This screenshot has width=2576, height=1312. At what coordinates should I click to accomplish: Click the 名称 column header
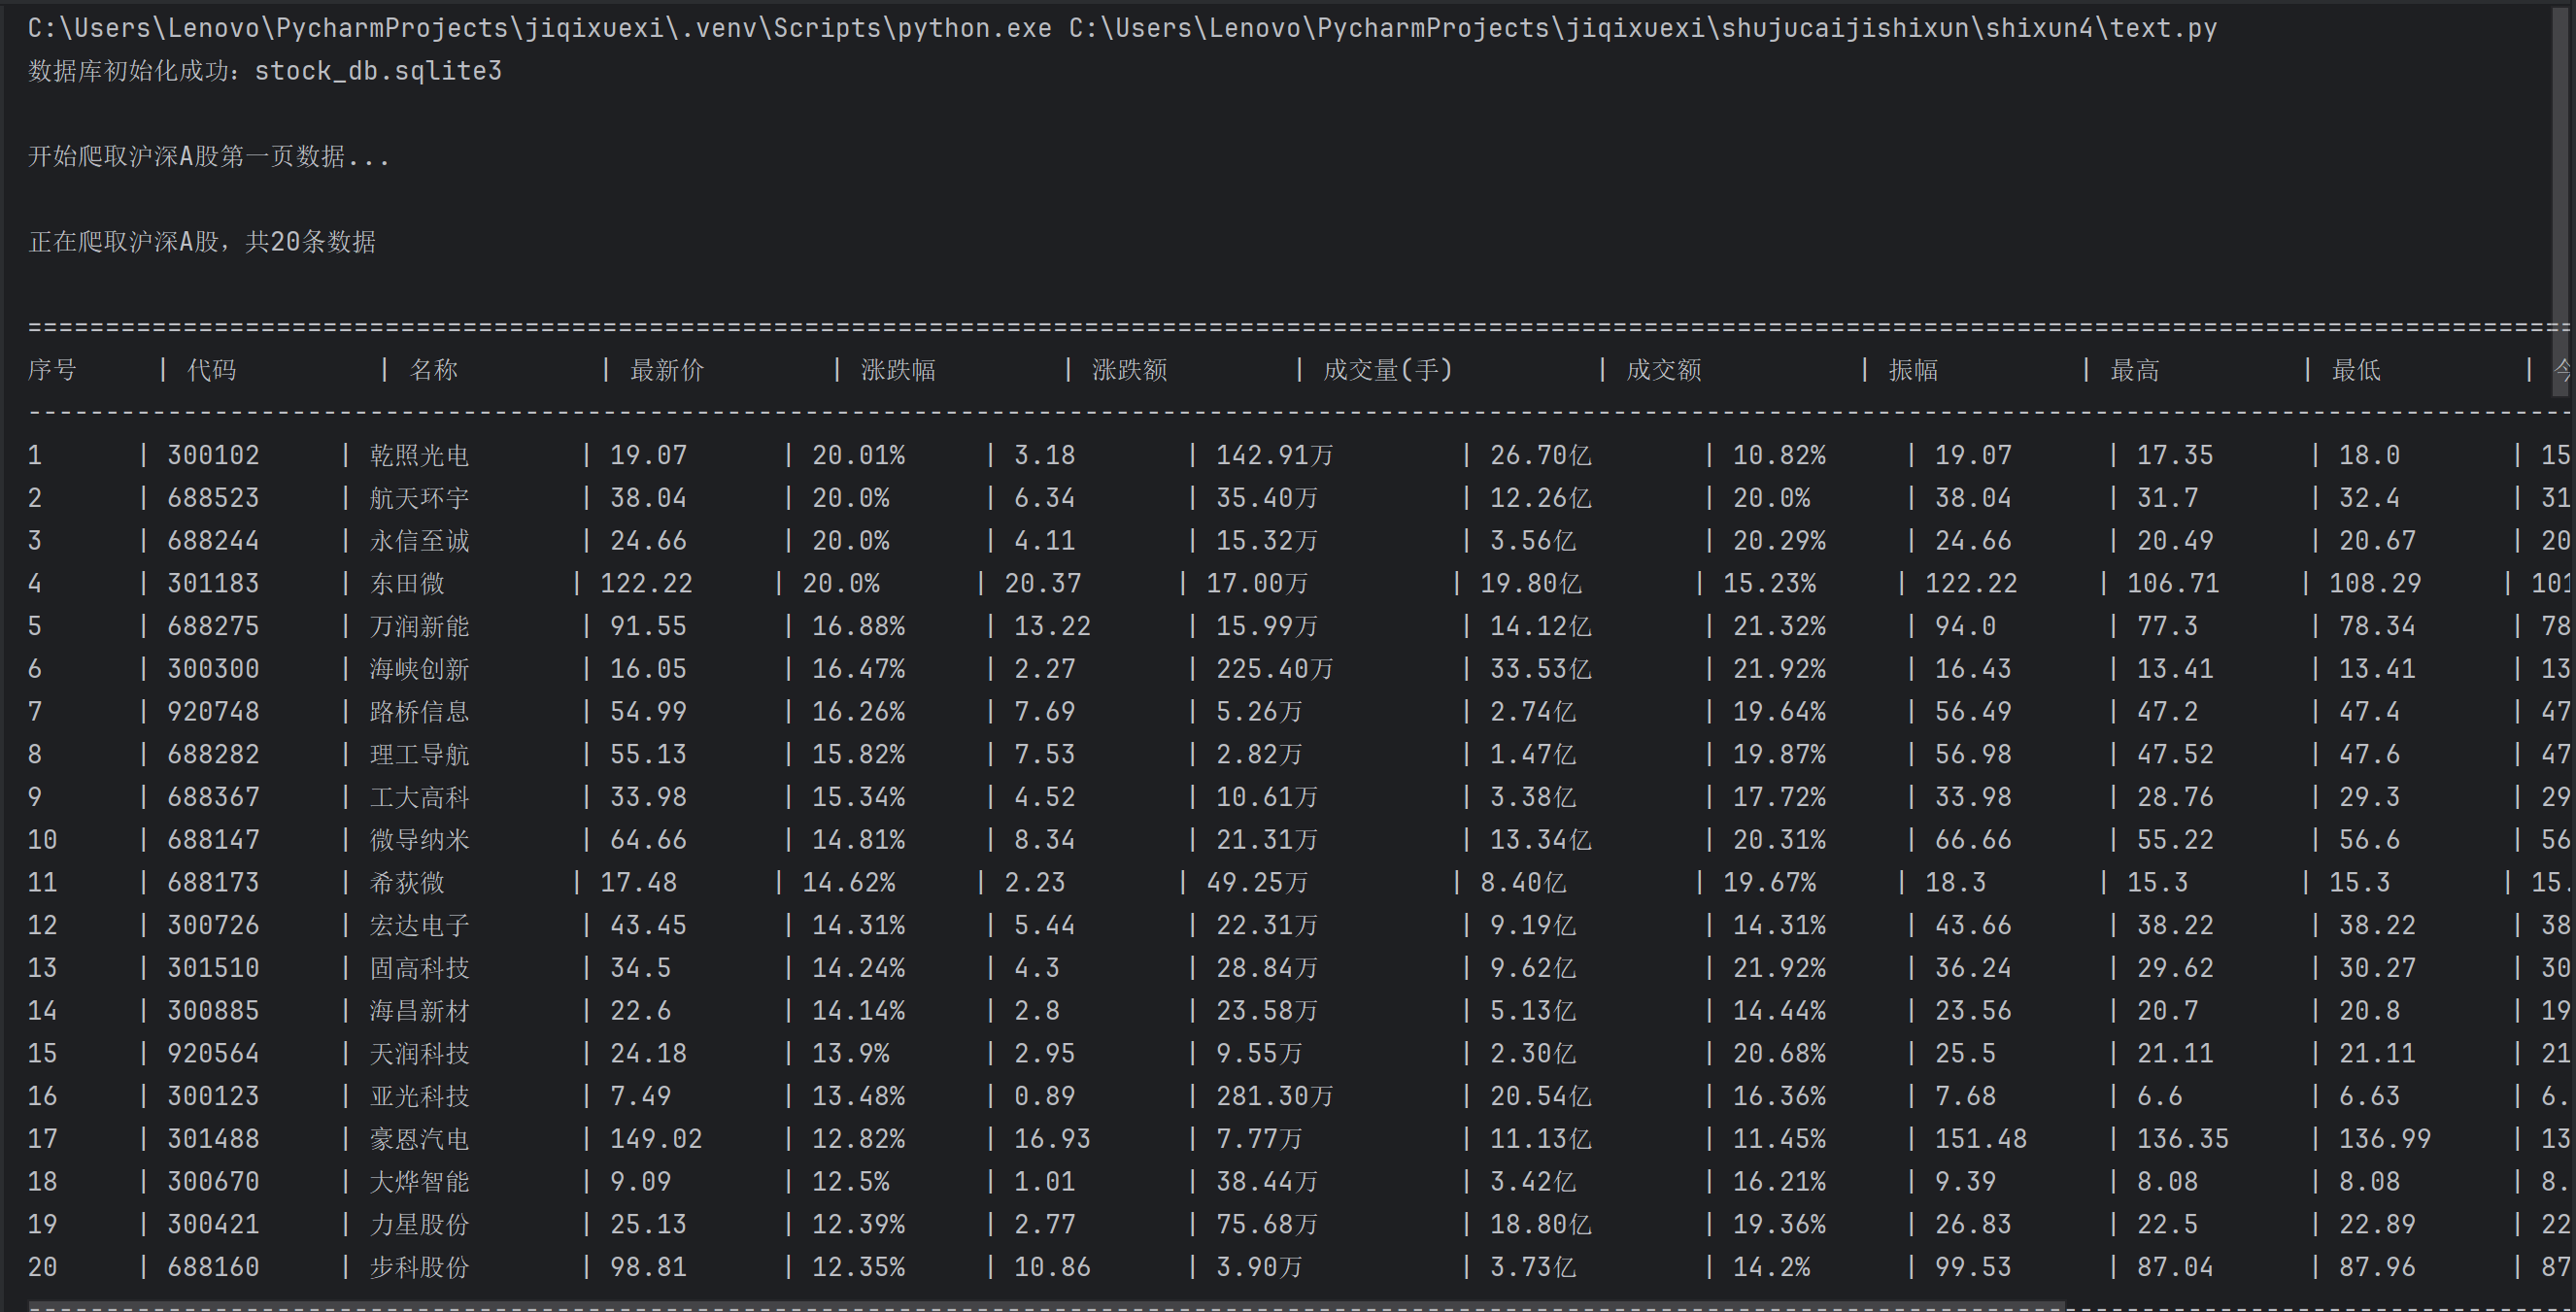click(x=433, y=370)
